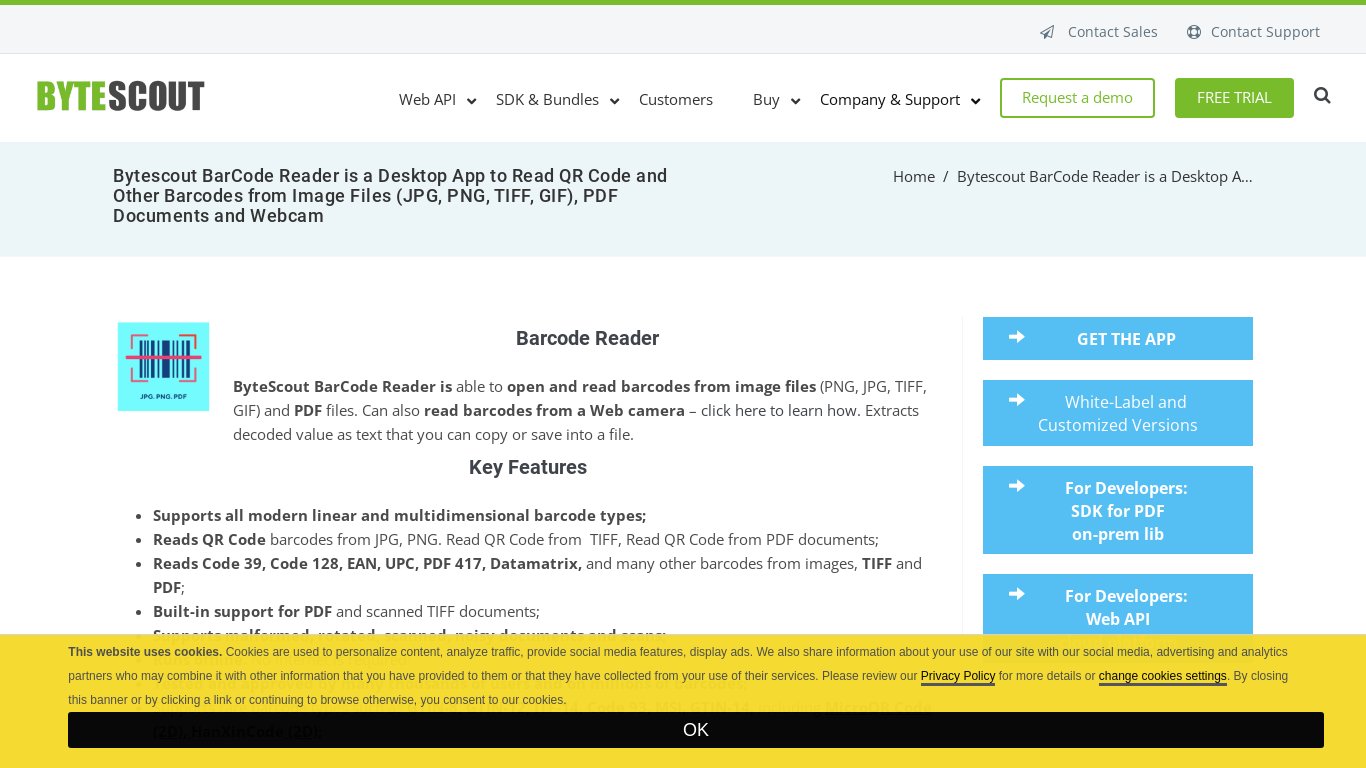Image resolution: width=1366 pixels, height=768 pixels.
Task: Expand the Company & Support dropdown chevron
Action: 975,101
